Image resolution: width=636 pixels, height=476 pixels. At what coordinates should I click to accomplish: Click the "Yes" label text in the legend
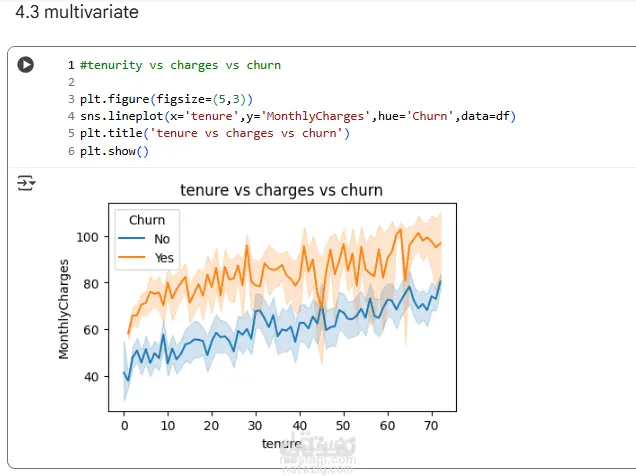(x=164, y=258)
